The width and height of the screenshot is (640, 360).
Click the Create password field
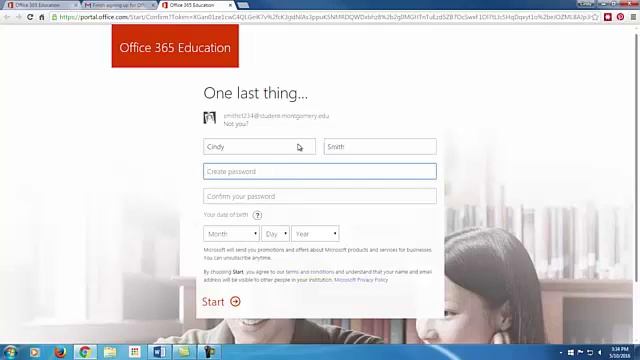pos(320,171)
